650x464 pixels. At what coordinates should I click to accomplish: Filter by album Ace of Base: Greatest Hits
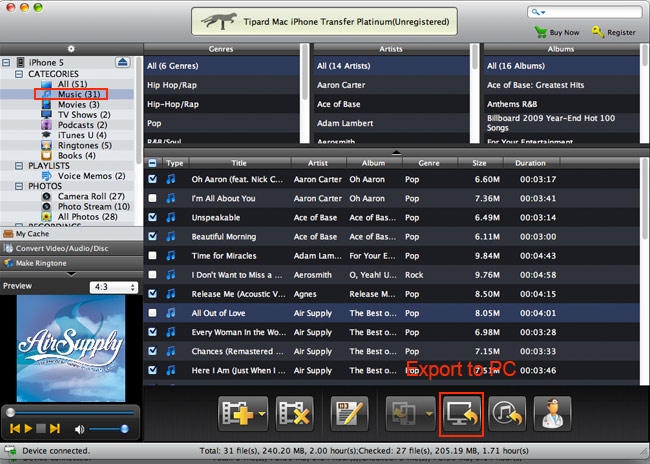click(562, 85)
